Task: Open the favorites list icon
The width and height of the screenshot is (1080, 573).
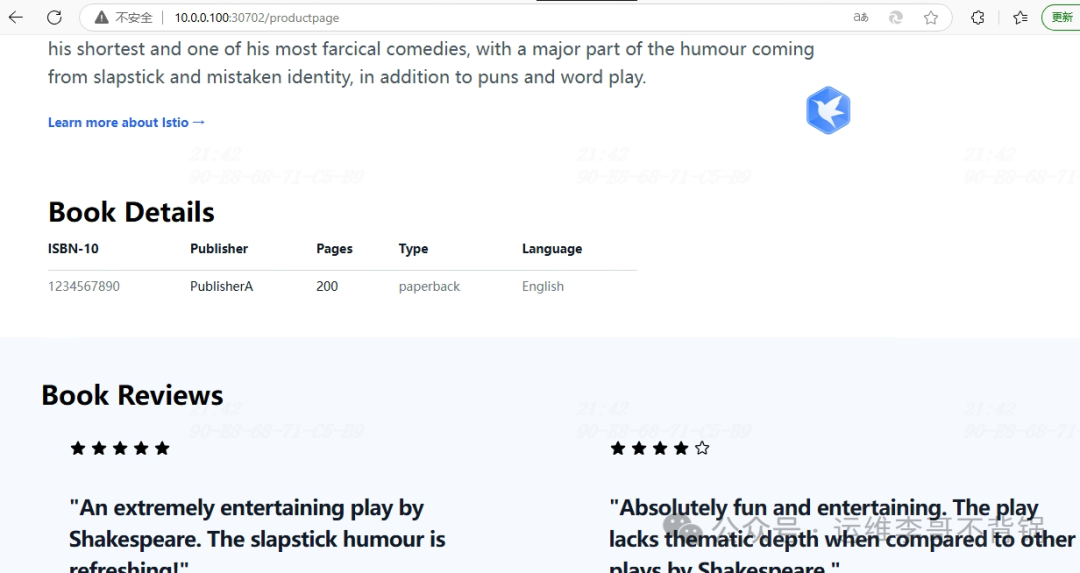Action: [x=1020, y=17]
